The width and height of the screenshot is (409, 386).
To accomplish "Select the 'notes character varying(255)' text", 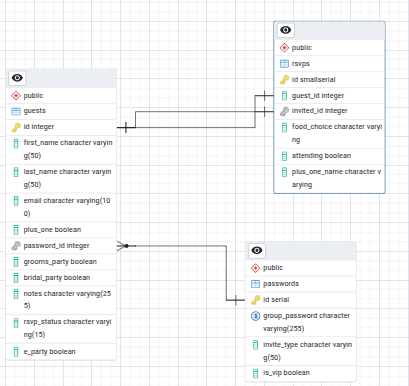I will pos(67,300).
